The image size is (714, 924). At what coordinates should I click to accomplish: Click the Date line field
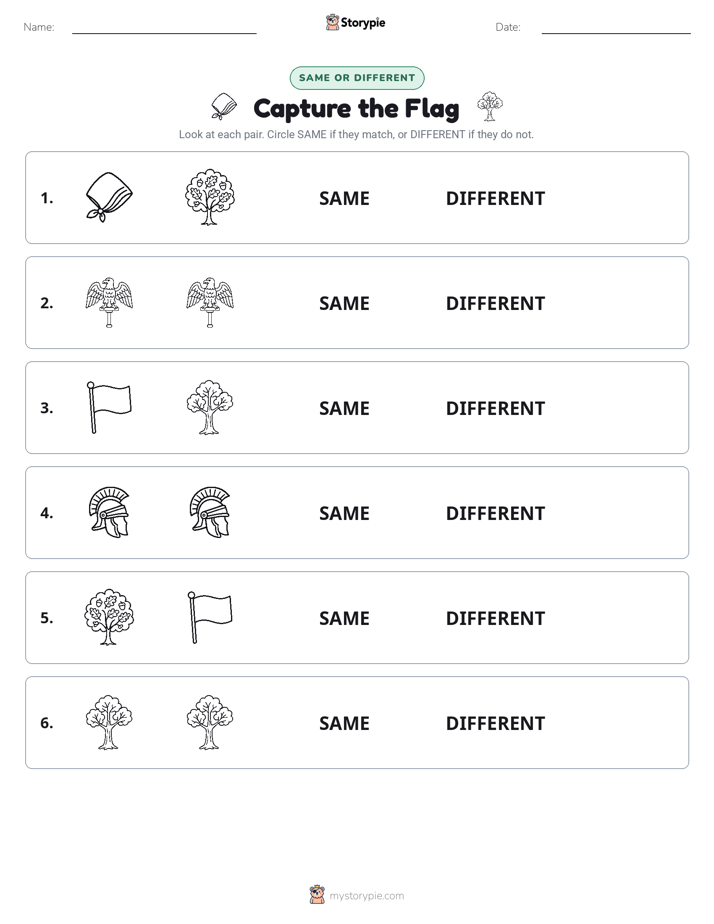point(616,28)
